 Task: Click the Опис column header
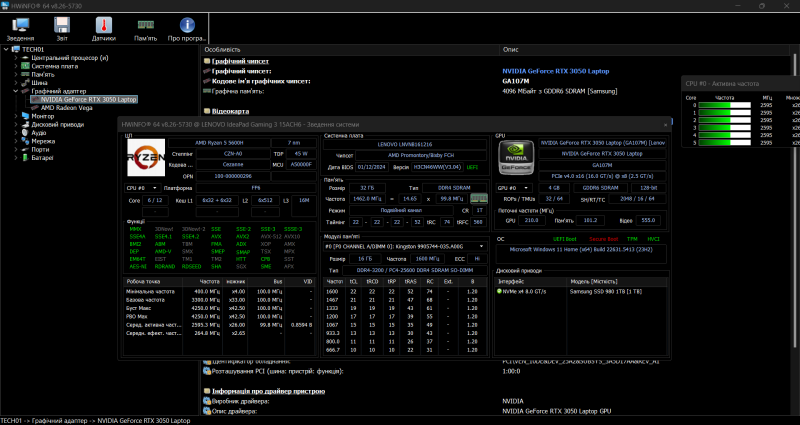512,48
